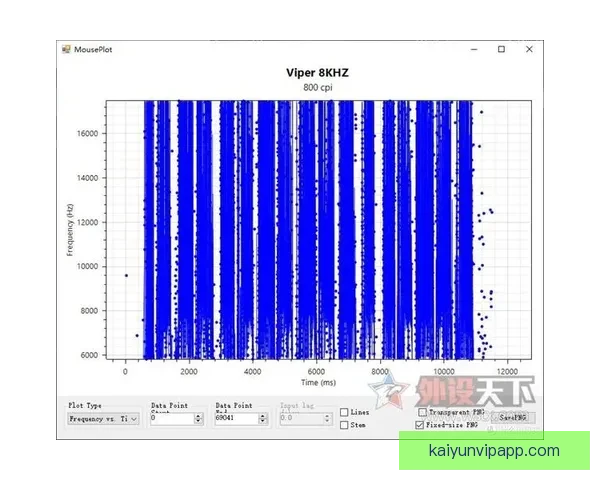
Task: Click the Viper 8KHZ chart title
Action: [x=317, y=73]
